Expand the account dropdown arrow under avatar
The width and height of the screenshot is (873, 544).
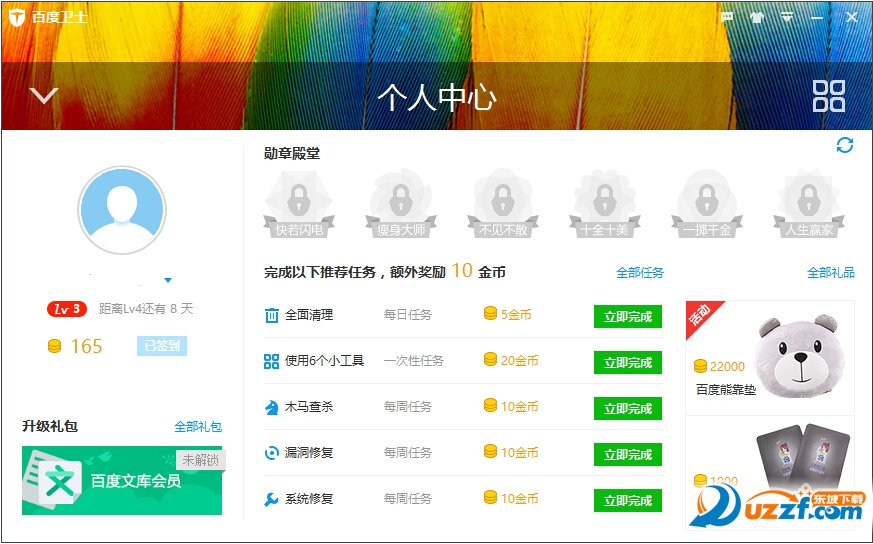tap(168, 280)
